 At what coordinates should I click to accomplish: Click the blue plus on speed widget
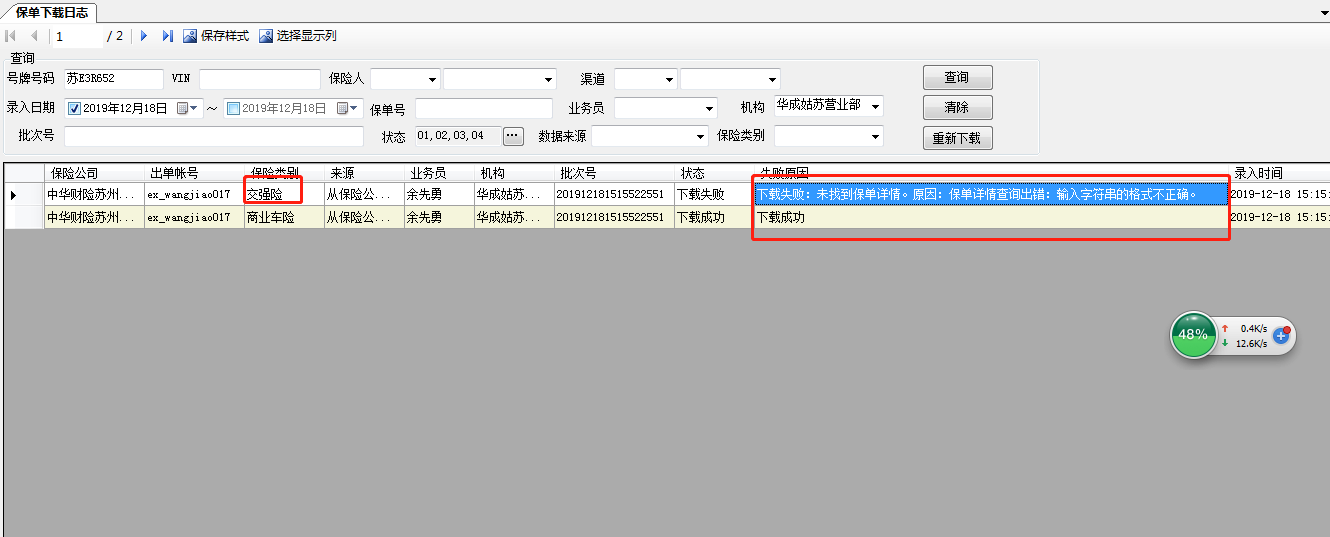[1280, 336]
